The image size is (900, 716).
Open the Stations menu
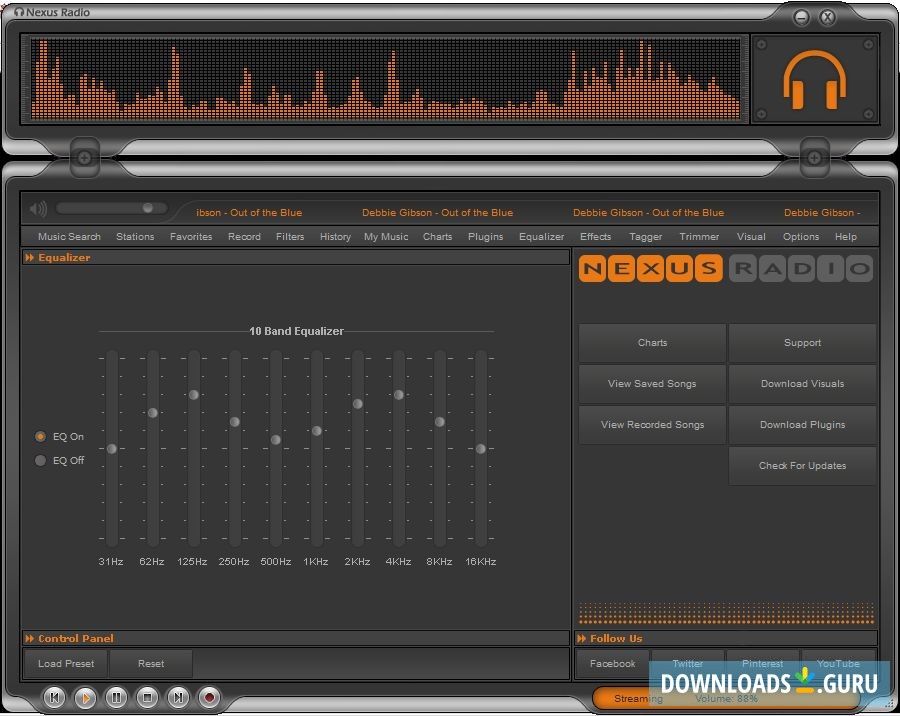(135, 236)
